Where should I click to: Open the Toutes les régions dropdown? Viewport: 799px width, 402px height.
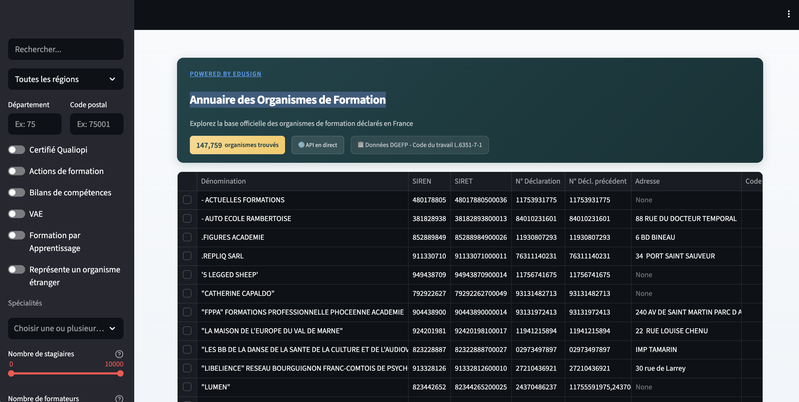tap(66, 79)
